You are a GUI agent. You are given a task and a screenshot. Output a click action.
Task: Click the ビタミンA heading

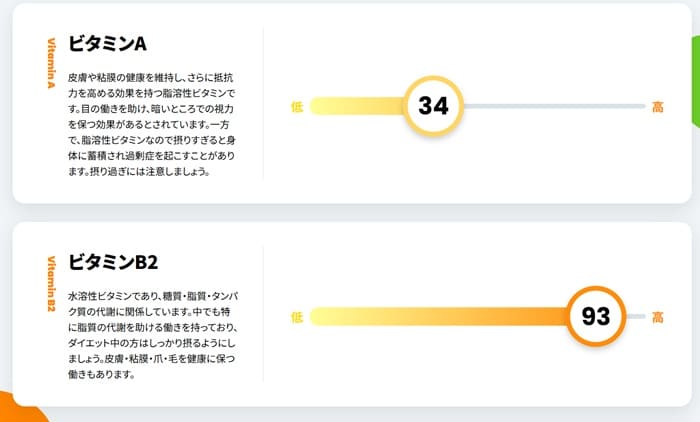pos(107,44)
